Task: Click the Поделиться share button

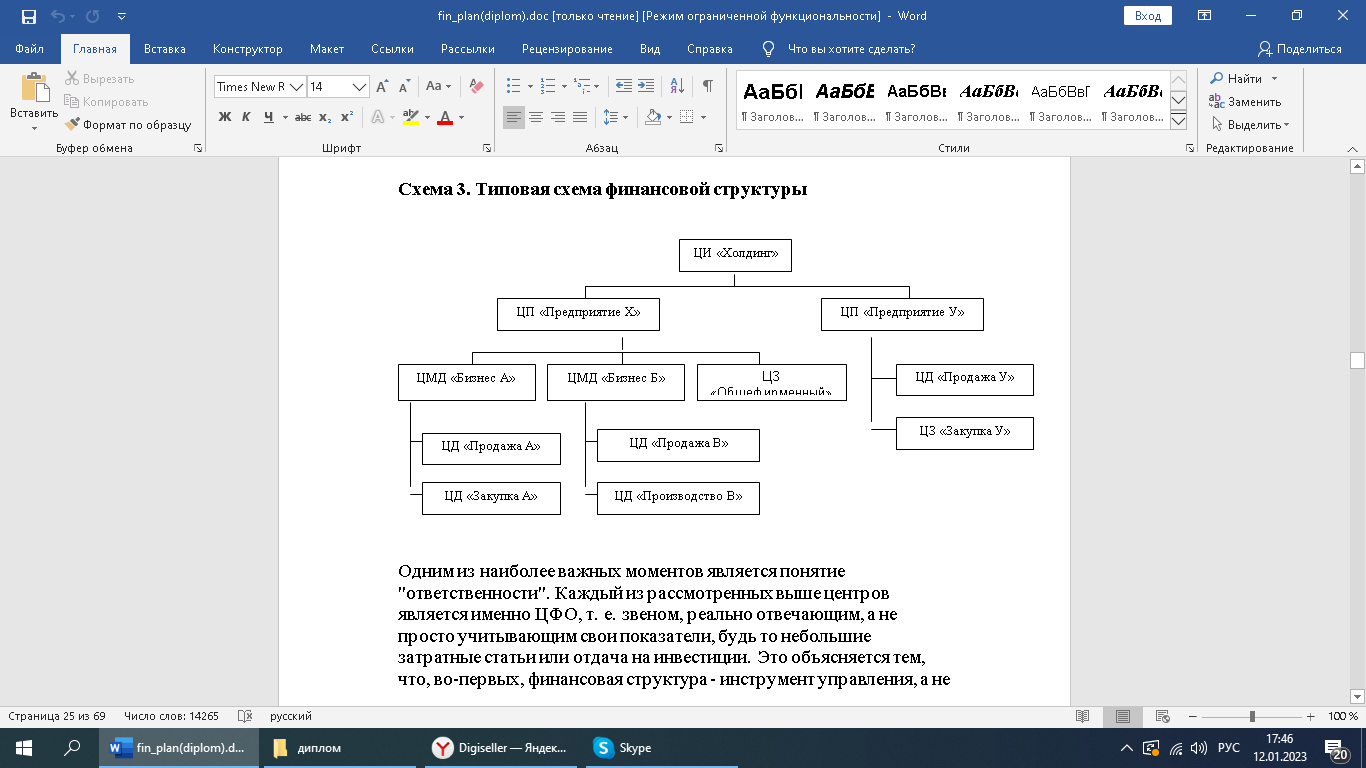Action: (1299, 49)
